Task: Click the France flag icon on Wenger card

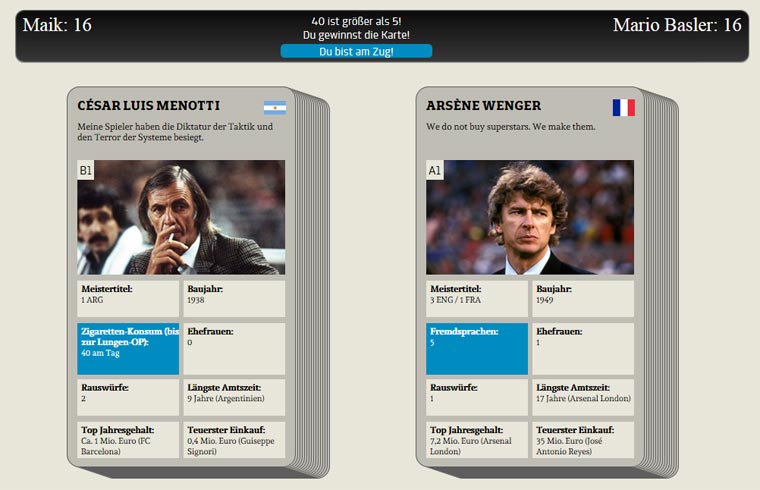Action: coord(623,107)
